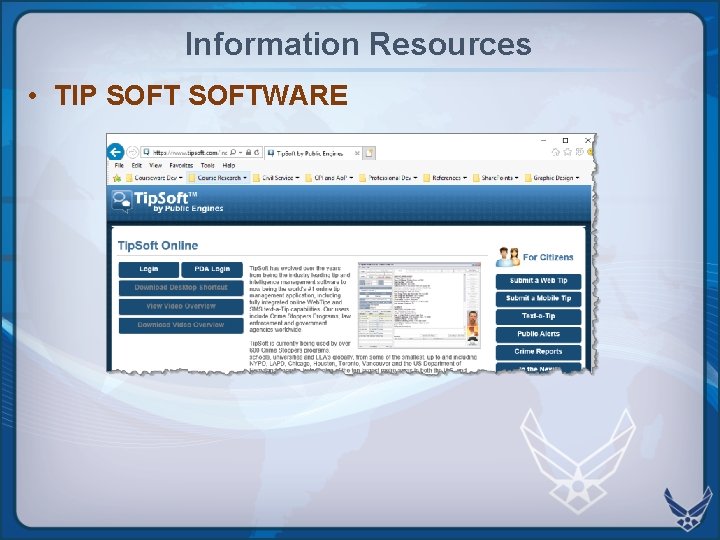The image size is (720, 540).
Task: Expand the SharePoints favorites folder
Action: coord(496,178)
